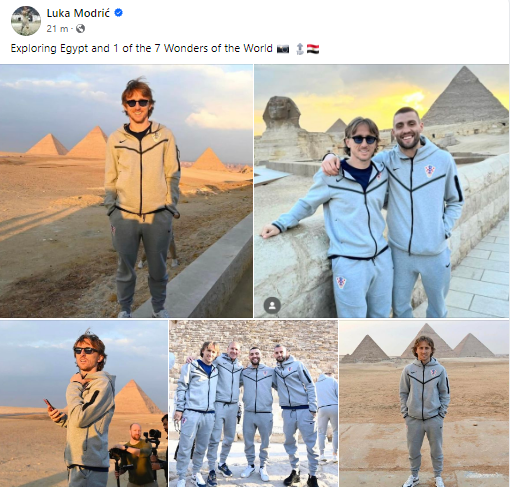Click the large pyramid behind the Sphinx photo

pos(465,99)
